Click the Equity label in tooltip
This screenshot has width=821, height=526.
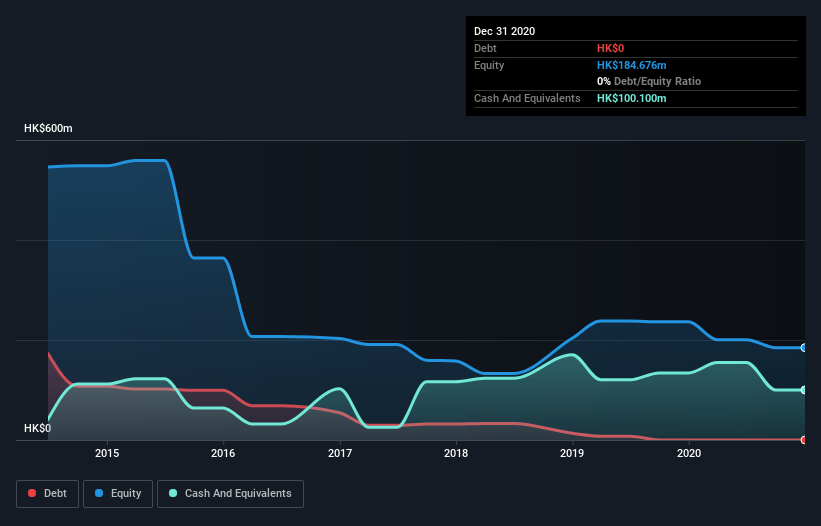point(489,65)
